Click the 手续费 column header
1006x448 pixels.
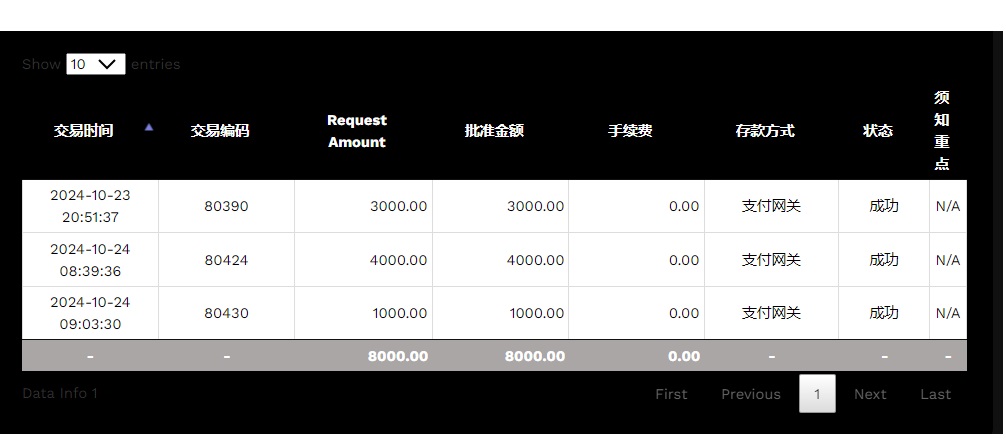[x=630, y=131]
